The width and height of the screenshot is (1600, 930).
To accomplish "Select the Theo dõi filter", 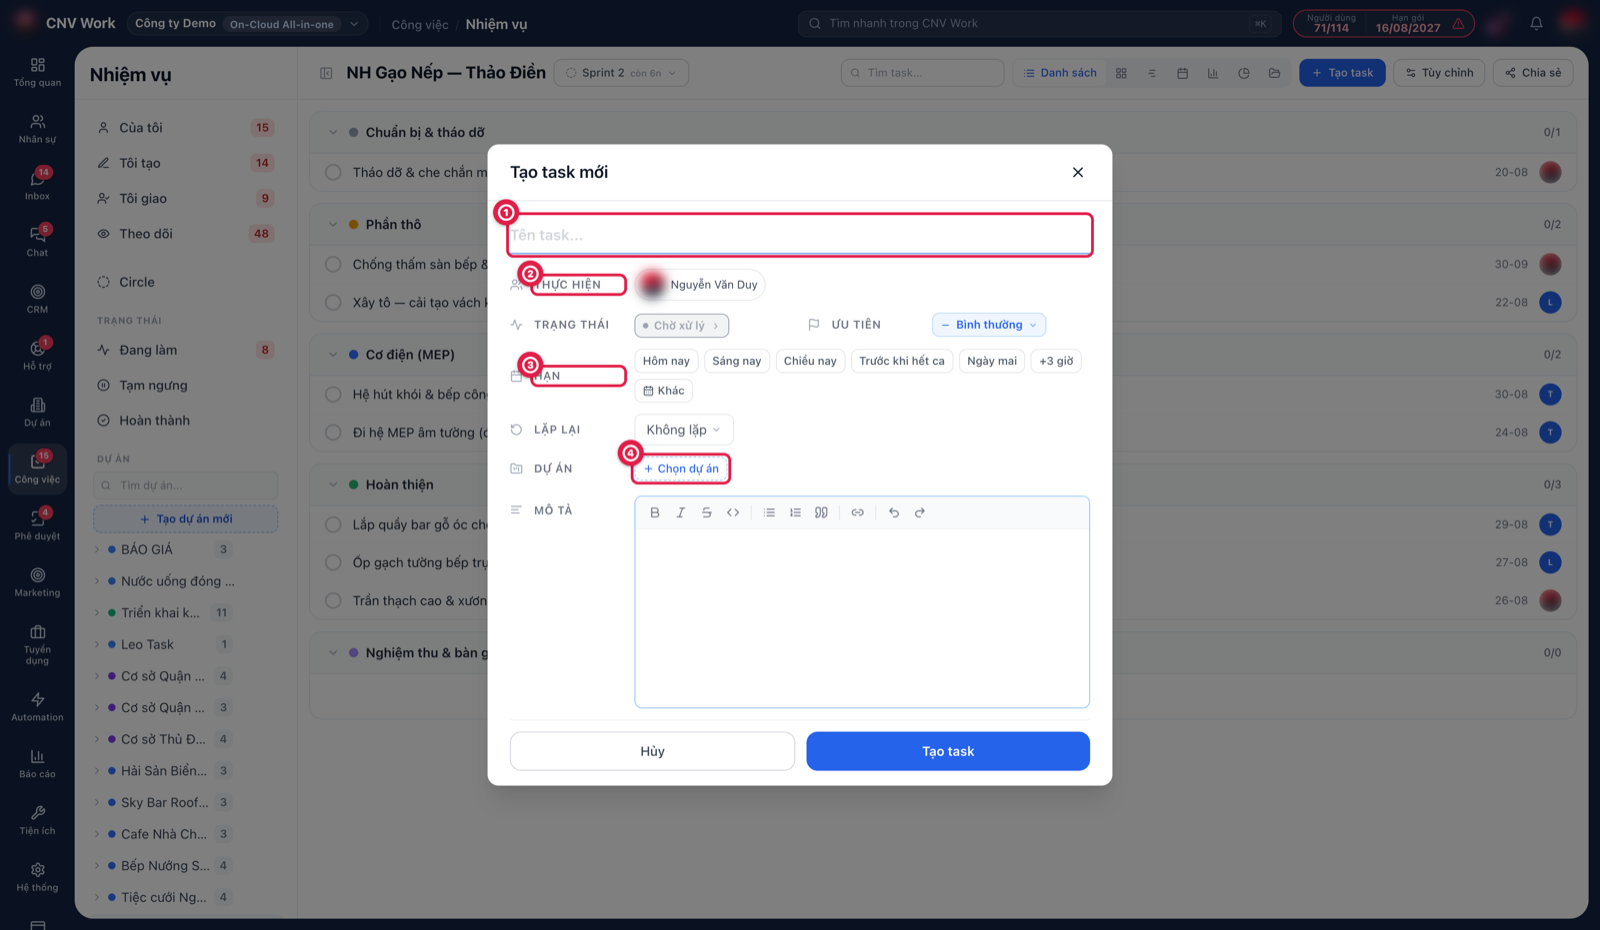I will coord(185,234).
